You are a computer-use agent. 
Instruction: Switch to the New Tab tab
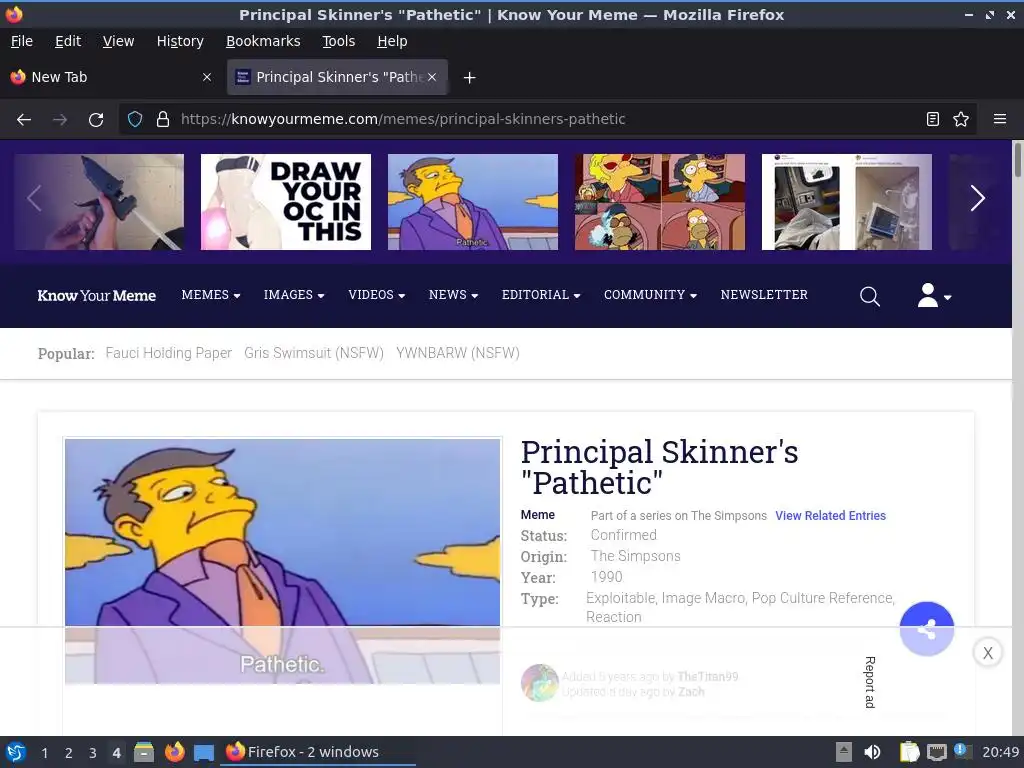(x=112, y=77)
